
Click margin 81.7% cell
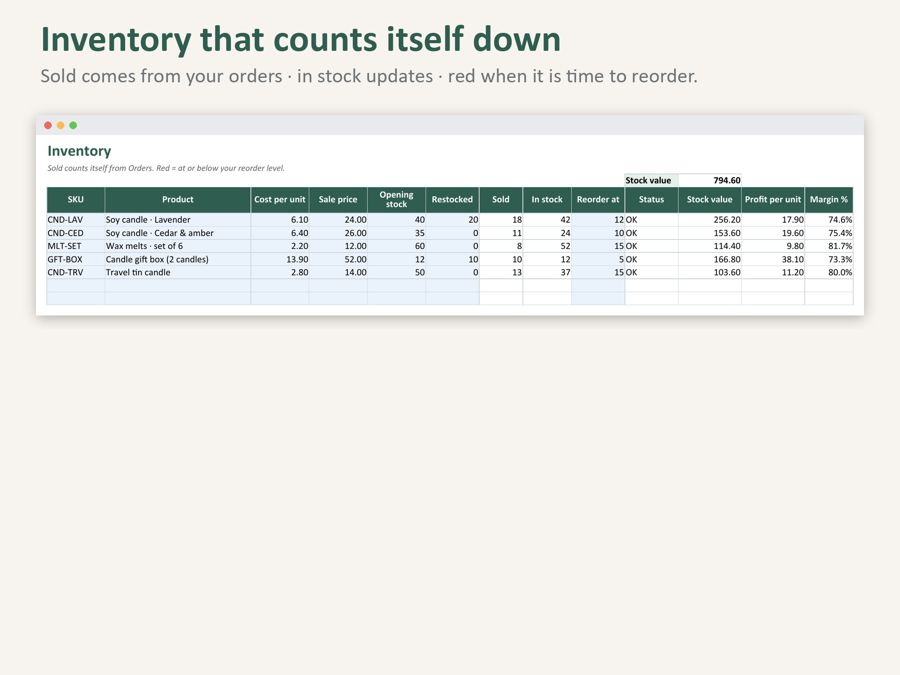829,246
